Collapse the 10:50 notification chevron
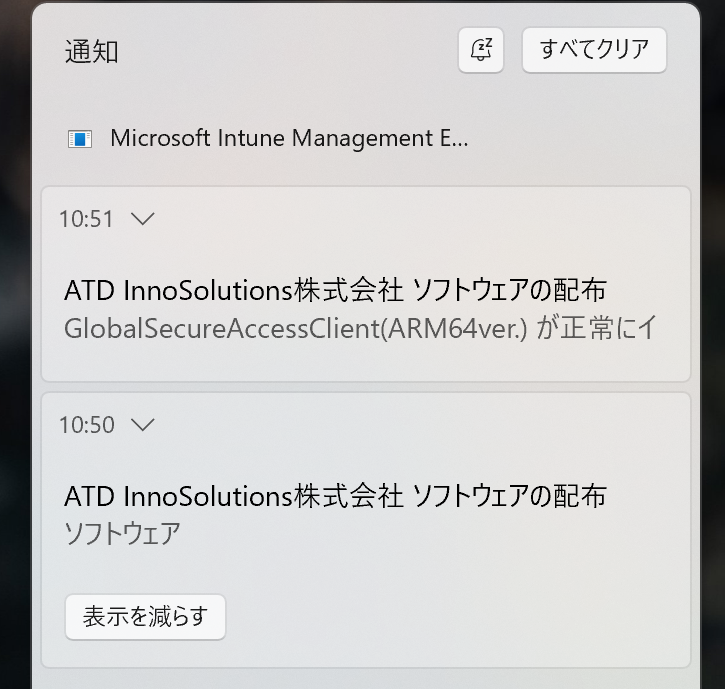Viewport: 725px width, 689px height. [x=143, y=425]
